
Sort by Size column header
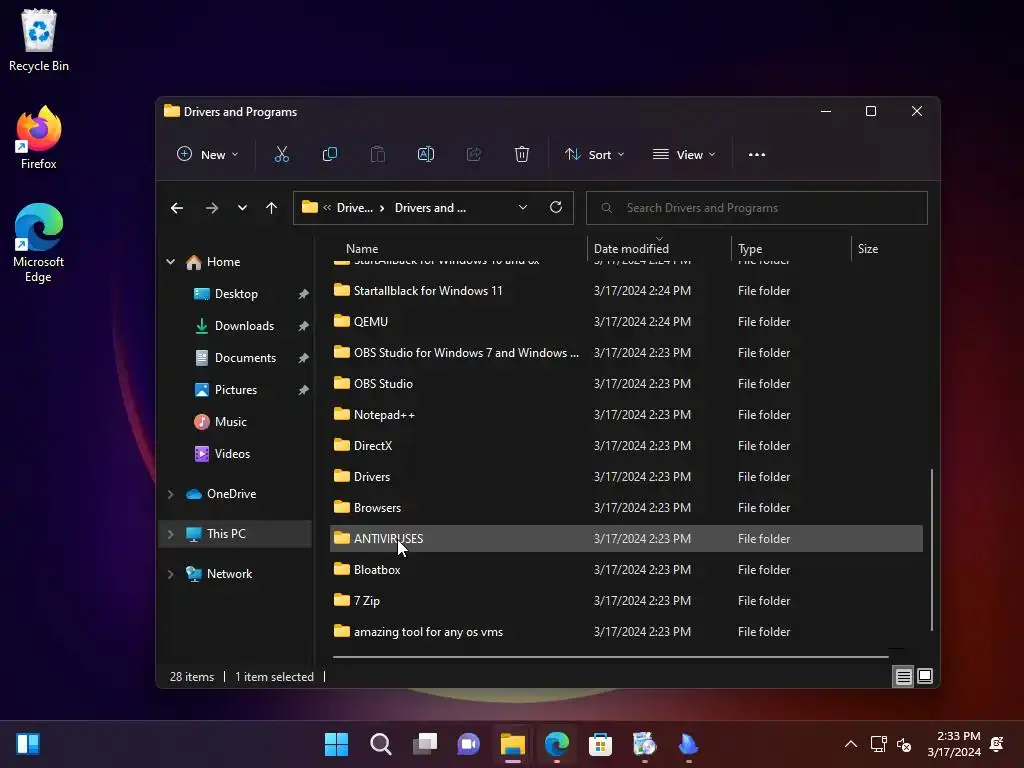coord(867,249)
